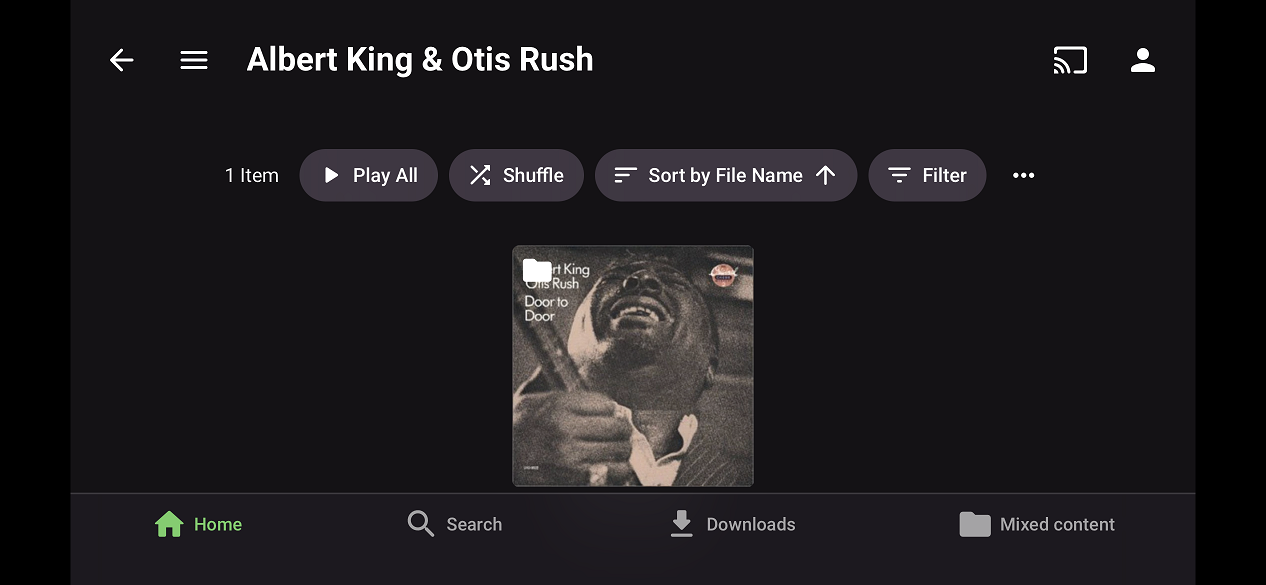Toggle the ascending sort direction arrow

pyautogui.click(x=825, y=176)
